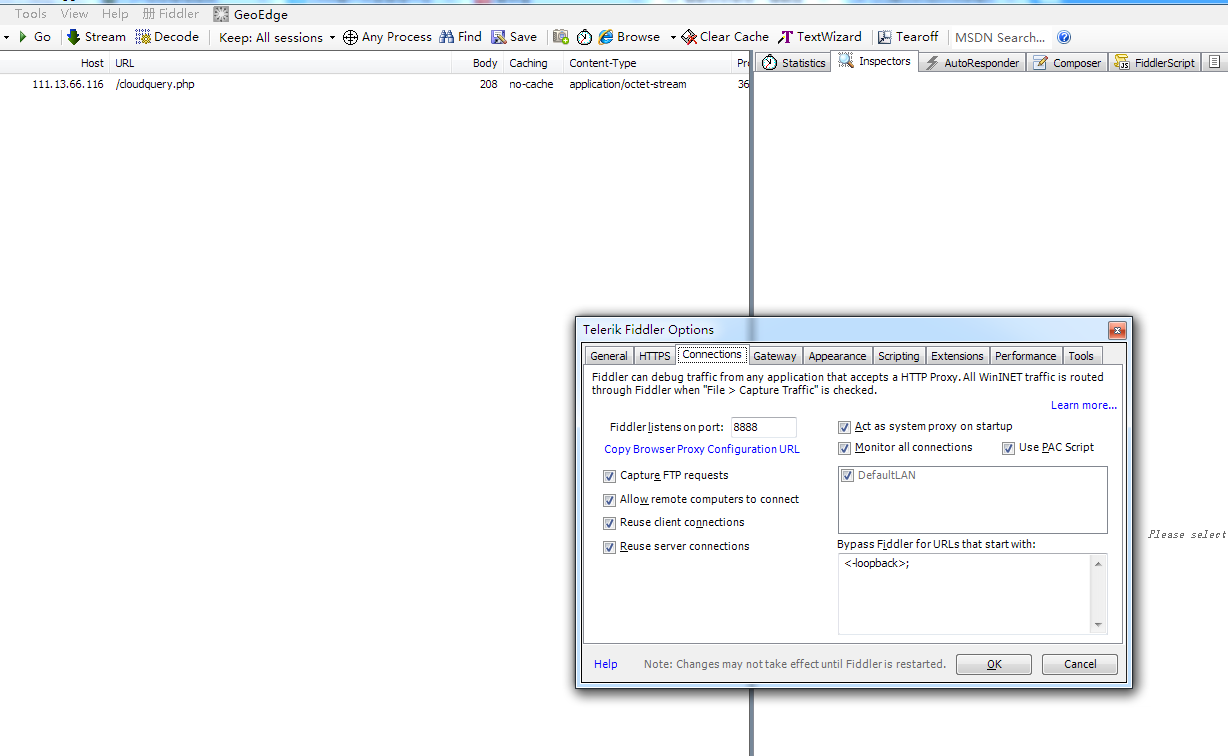This screenshot has height=756, width=1228.
Task: Open the Appearance options tab
Action: point(837,356)
